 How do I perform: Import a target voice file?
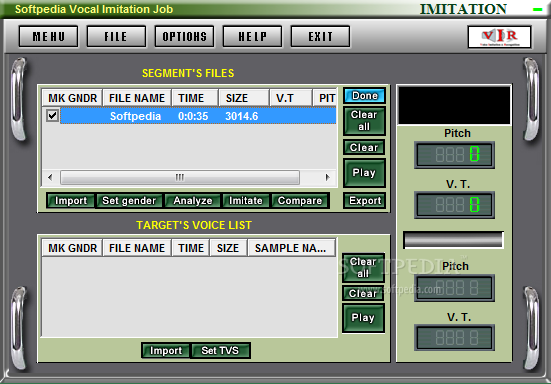click(x=166, y=350)
